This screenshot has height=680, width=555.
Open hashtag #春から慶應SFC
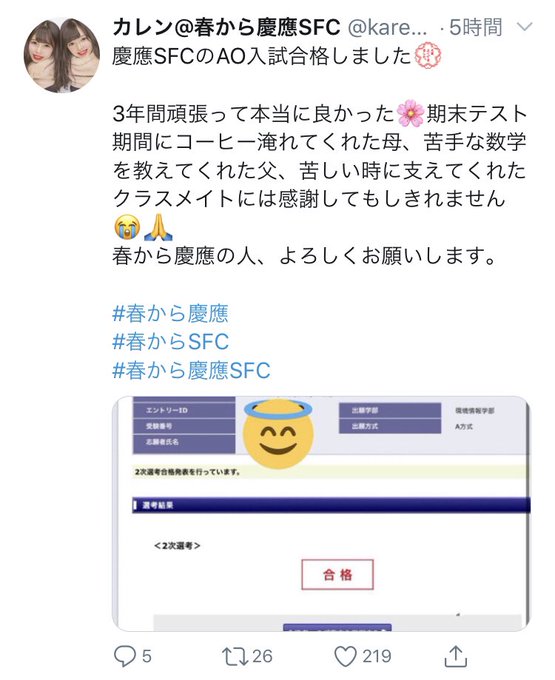pos(191,370)
